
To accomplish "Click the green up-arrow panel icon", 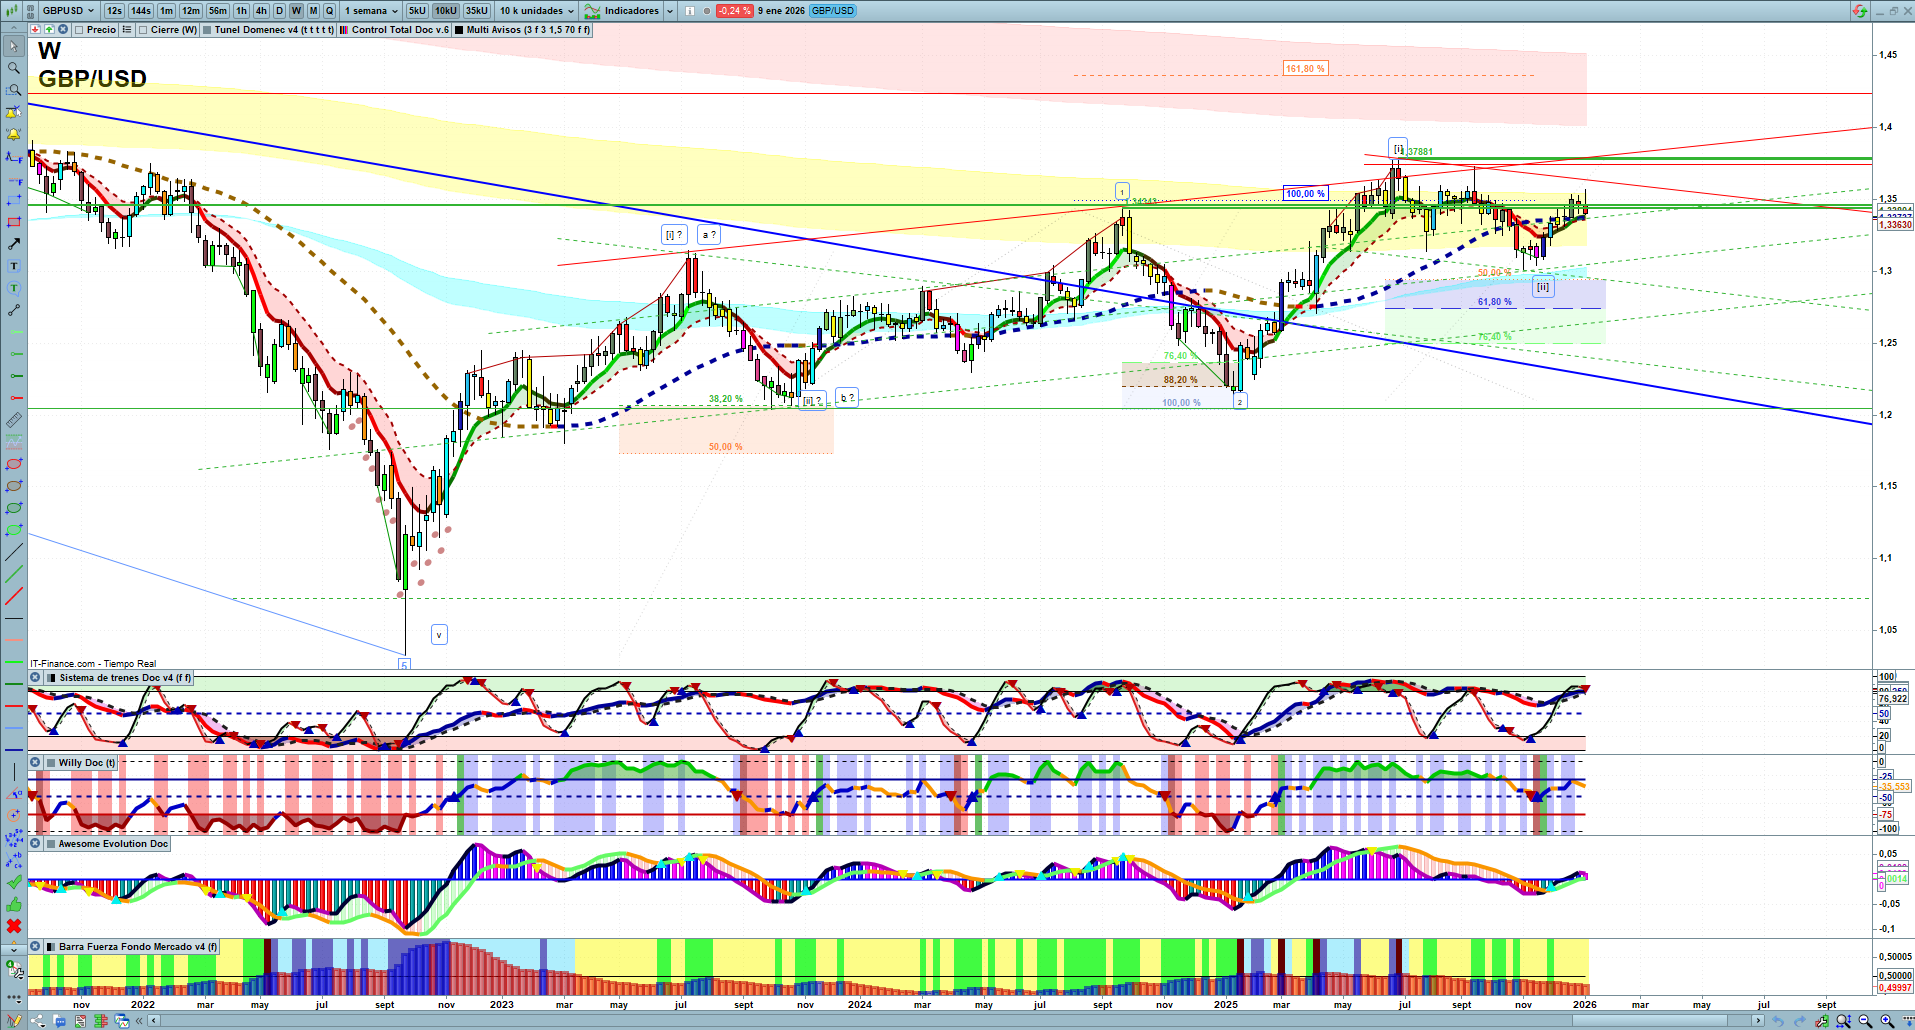I will (x=49, y=30).
